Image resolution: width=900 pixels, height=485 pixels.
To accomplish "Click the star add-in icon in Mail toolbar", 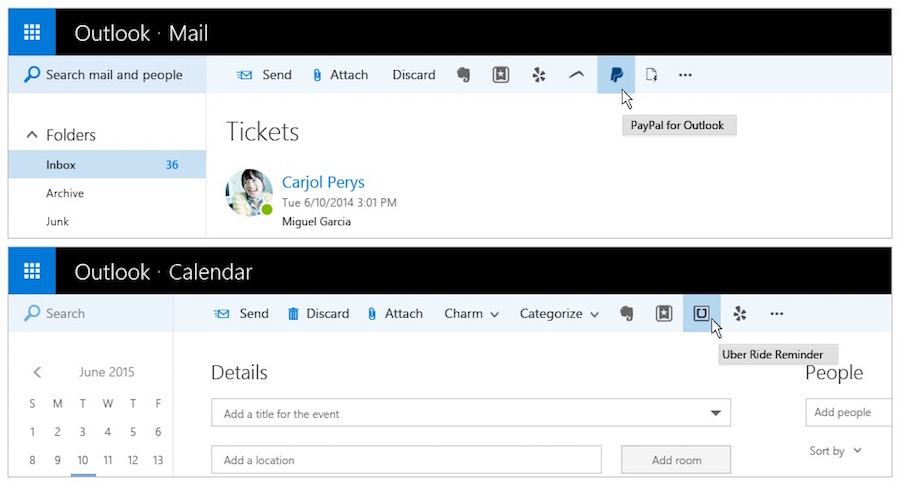I will pos(501,75).
